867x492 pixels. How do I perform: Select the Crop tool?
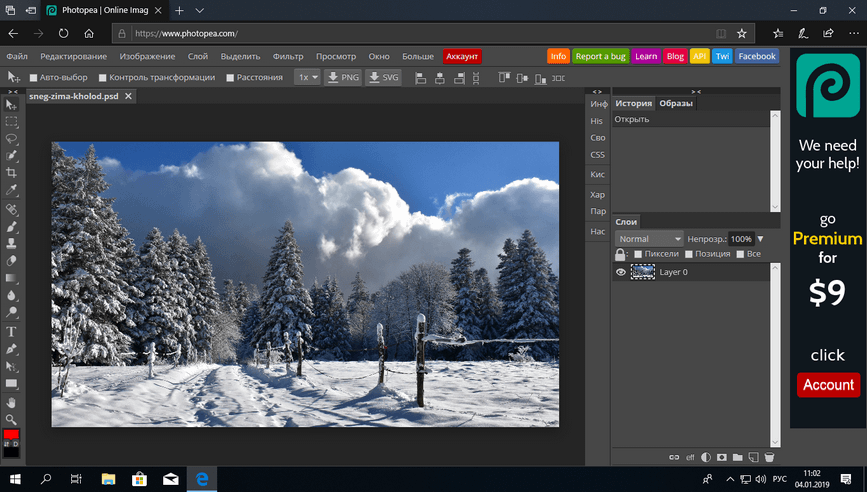click(x=11, y=173)
